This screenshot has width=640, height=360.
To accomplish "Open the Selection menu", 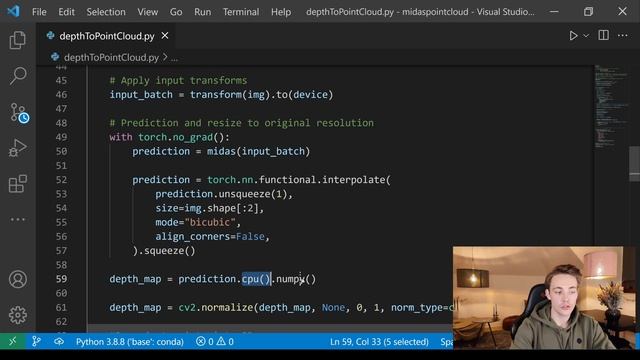I will [106, 12].
